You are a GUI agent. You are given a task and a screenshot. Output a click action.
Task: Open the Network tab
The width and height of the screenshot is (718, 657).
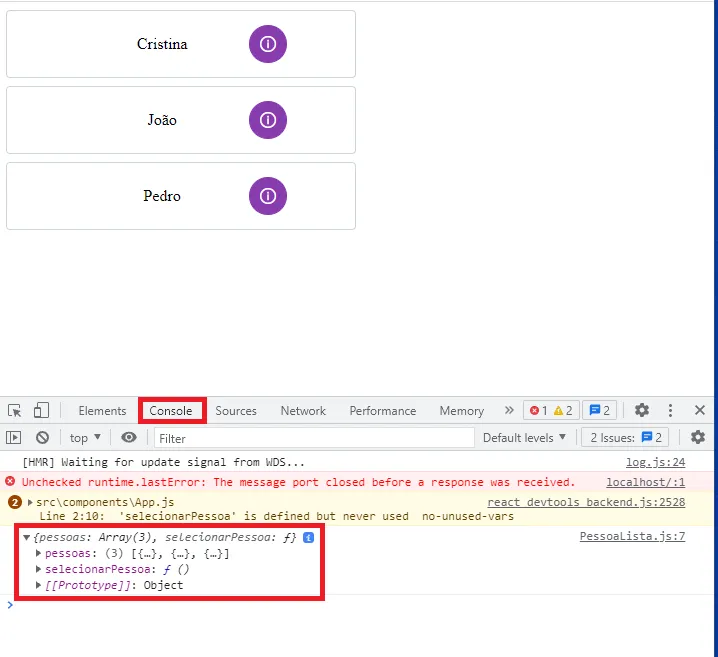303,411
